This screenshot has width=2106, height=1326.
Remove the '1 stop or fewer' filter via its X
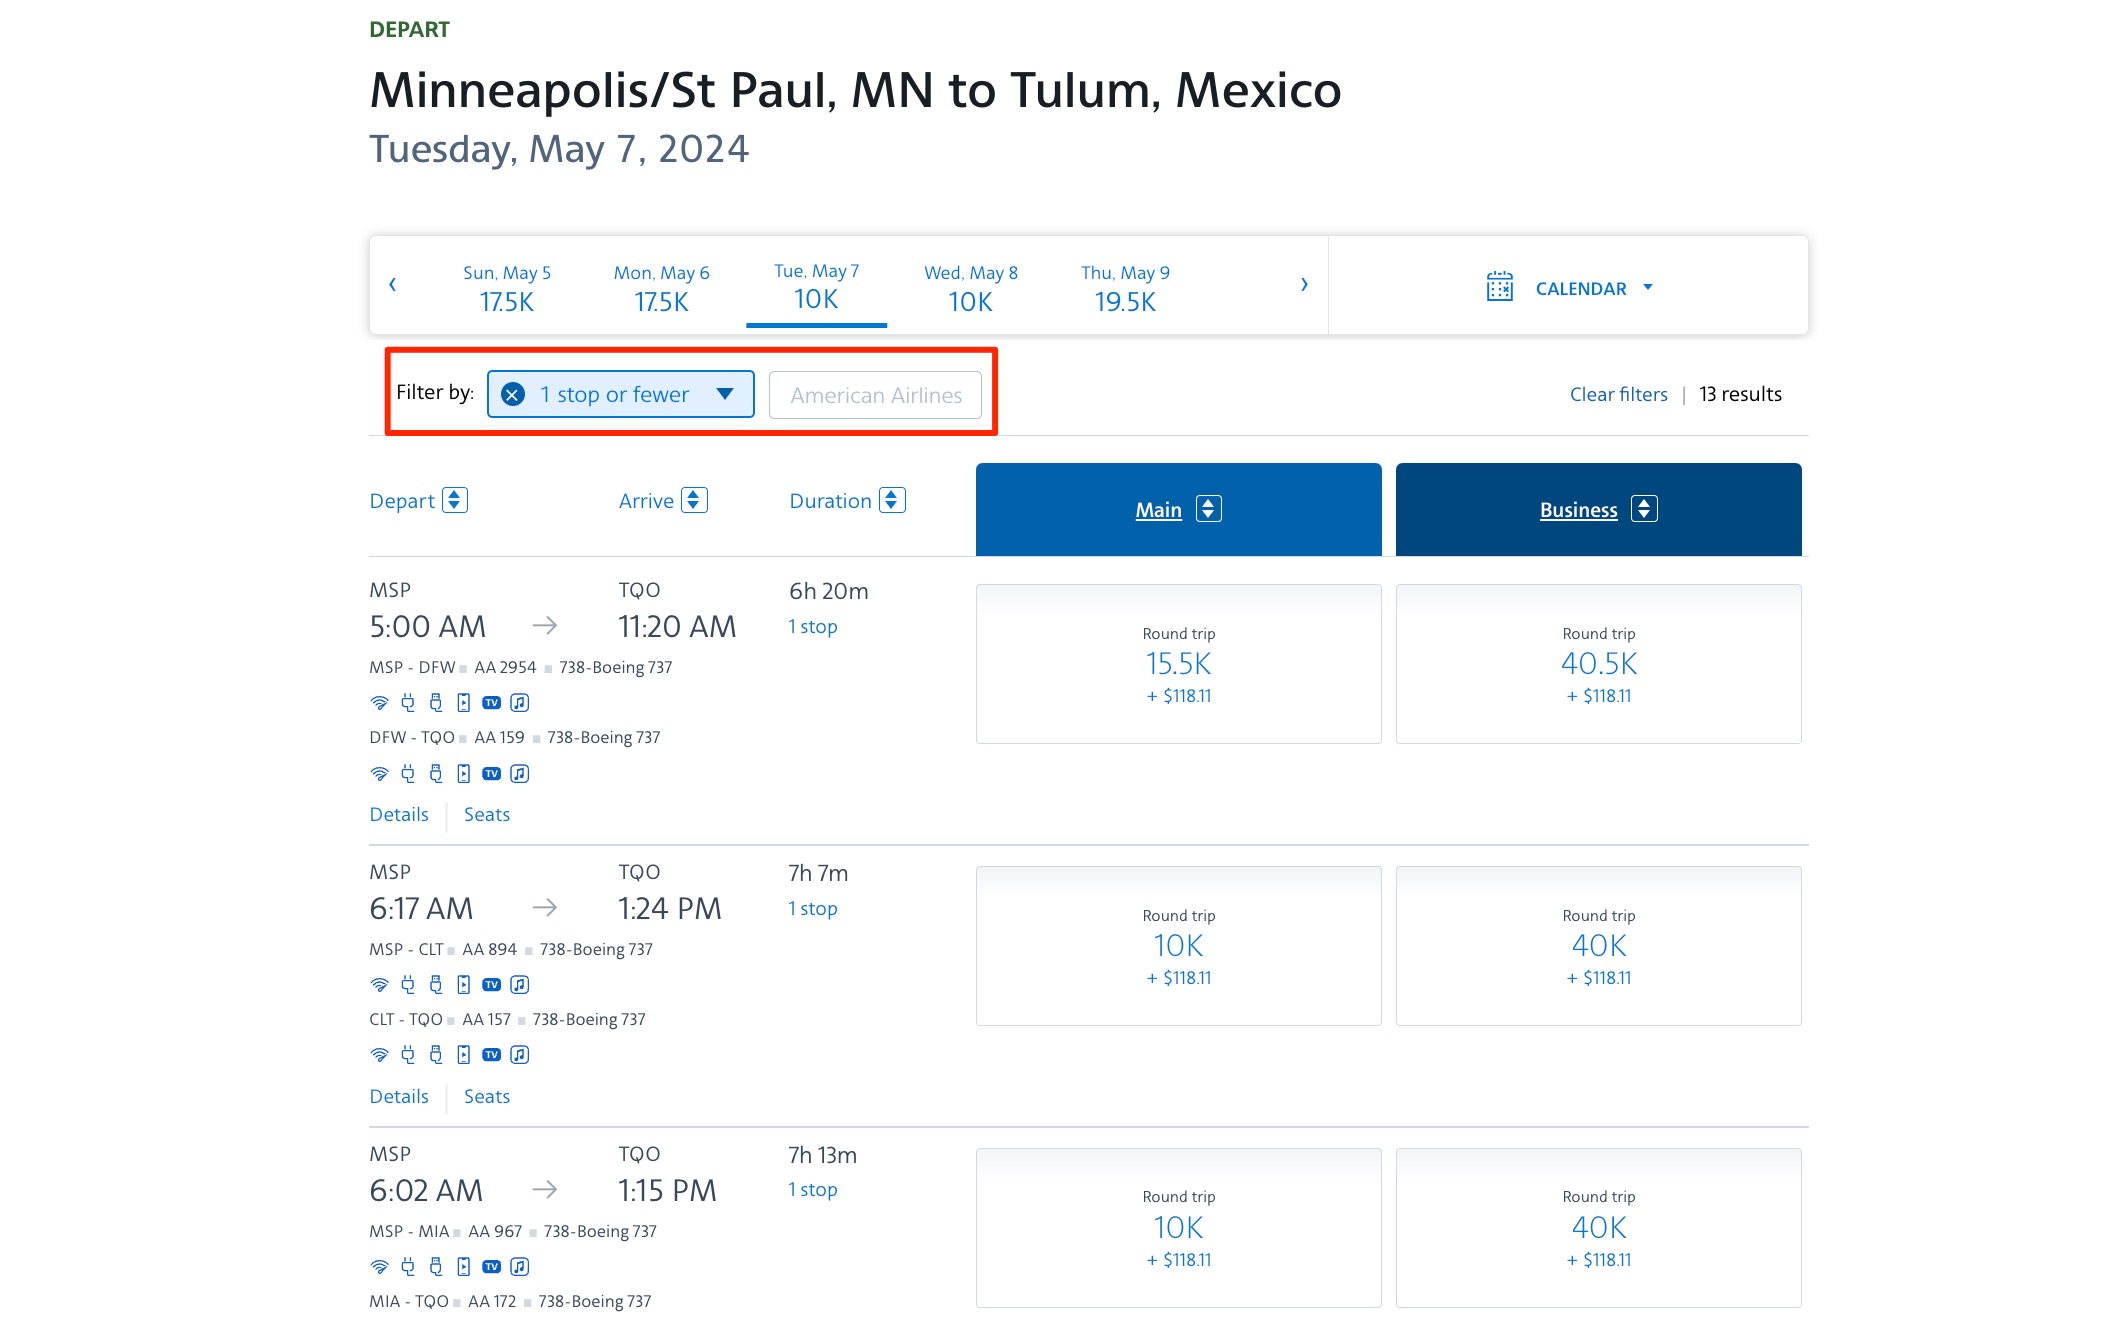[x=512, y=394]
